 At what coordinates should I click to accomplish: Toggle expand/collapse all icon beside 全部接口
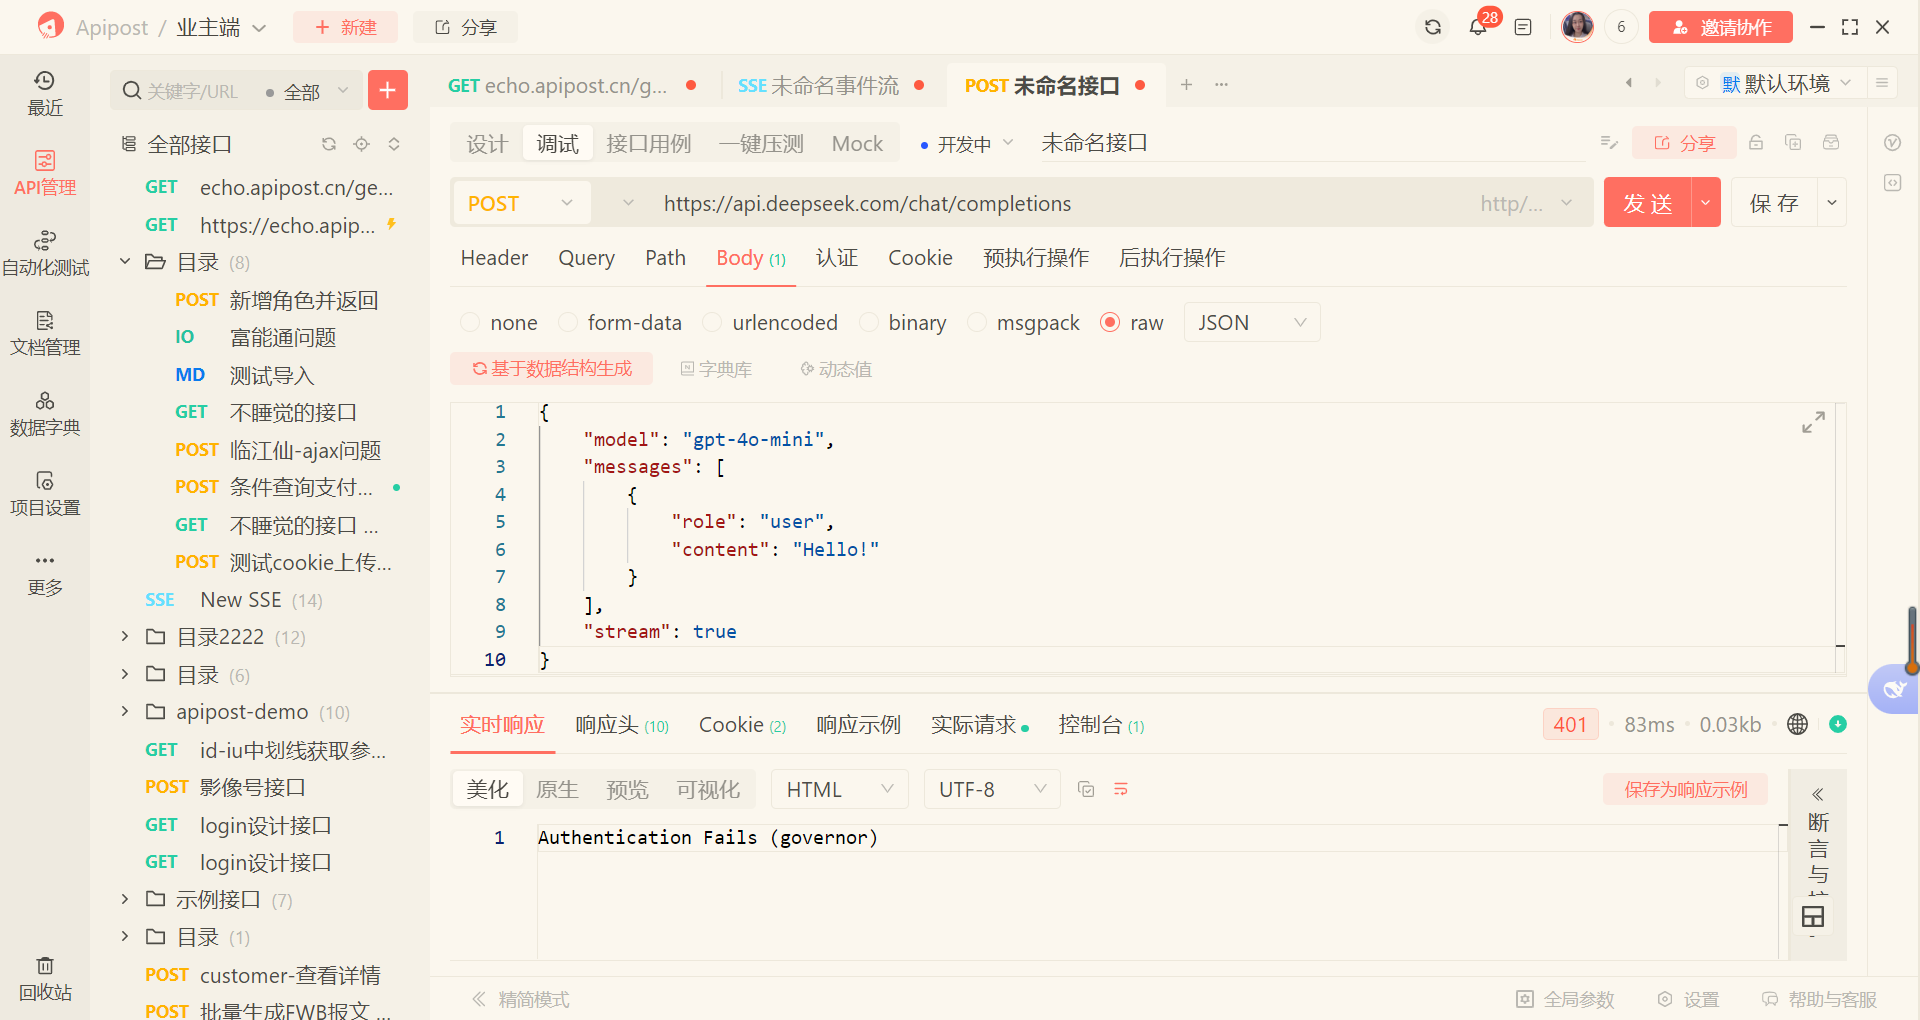click(x=394, y=144)
